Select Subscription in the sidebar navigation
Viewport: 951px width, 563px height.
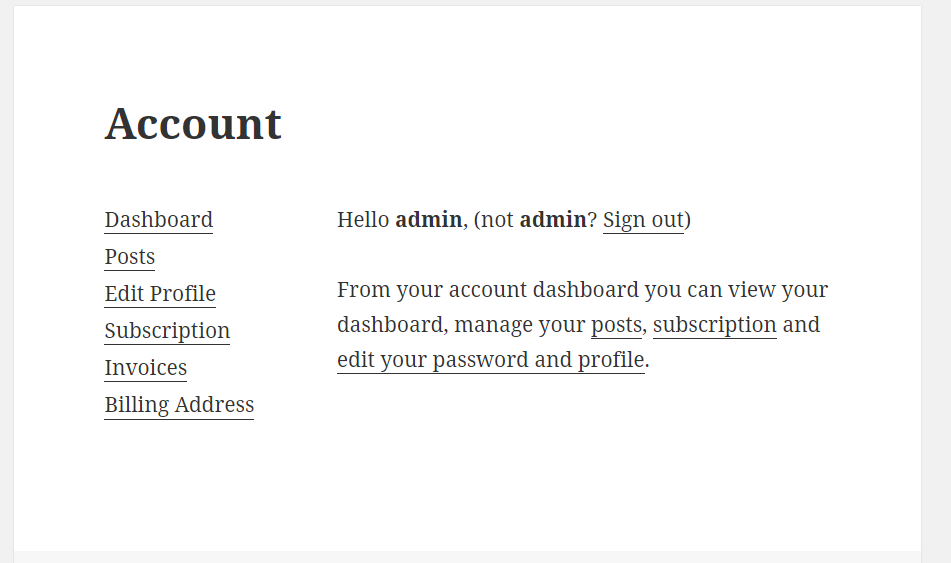(x=167, y=331)
